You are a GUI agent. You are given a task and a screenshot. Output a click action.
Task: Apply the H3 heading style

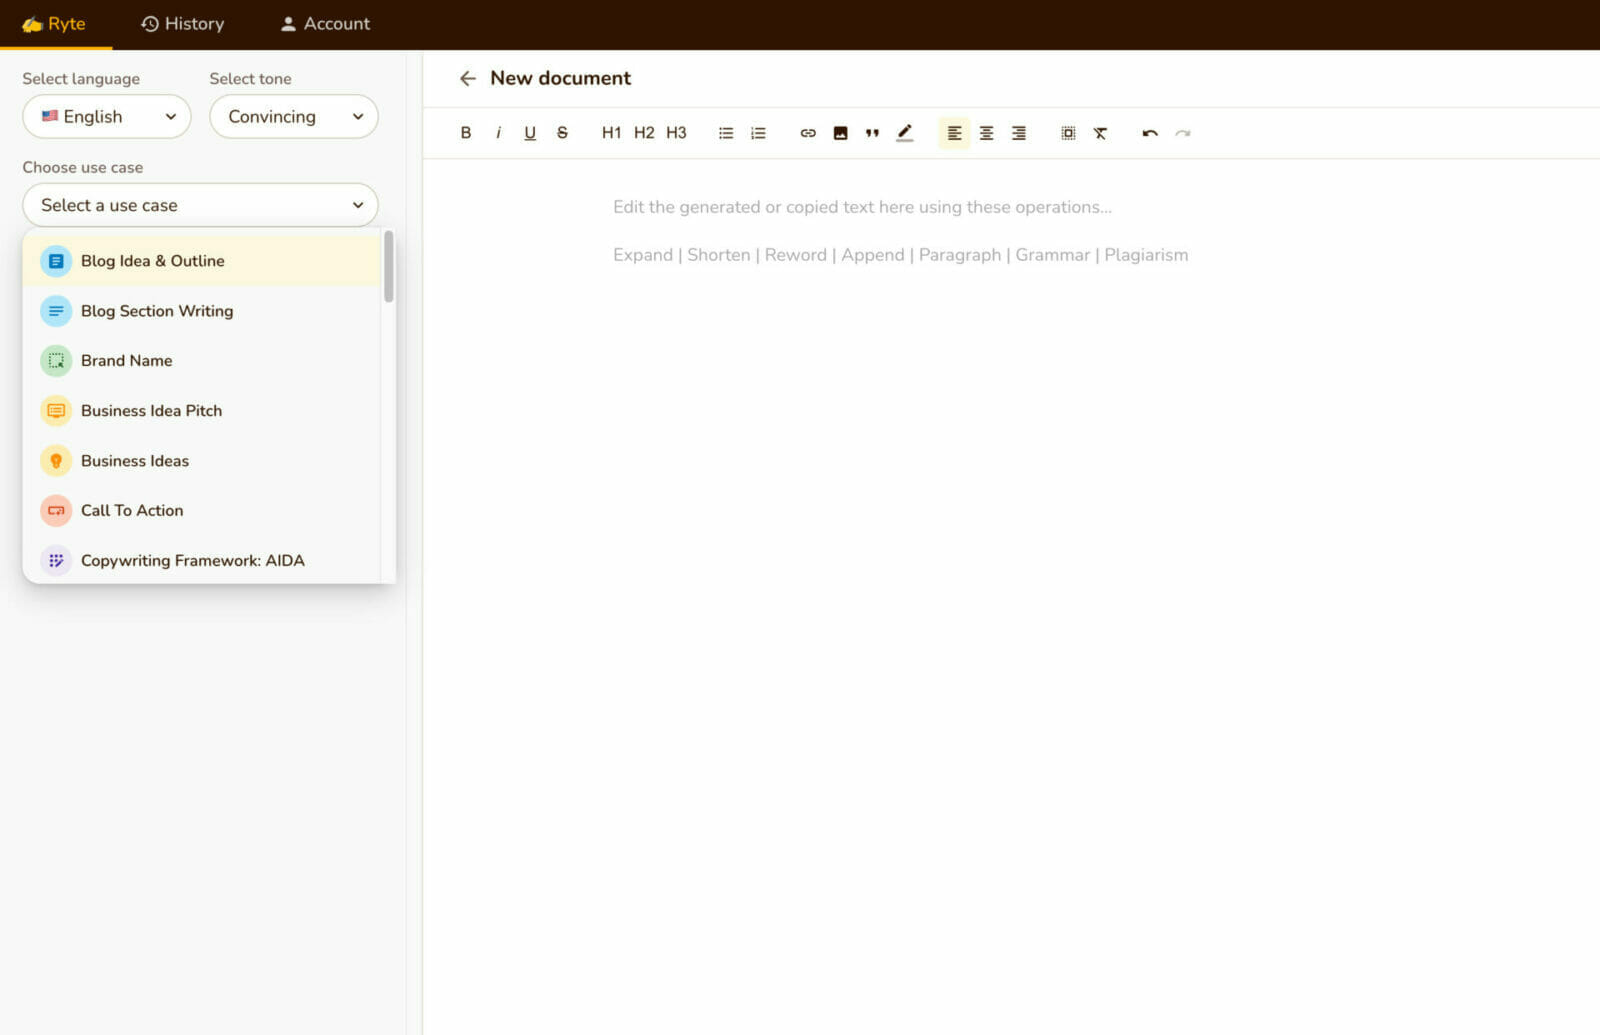point(676,133)
